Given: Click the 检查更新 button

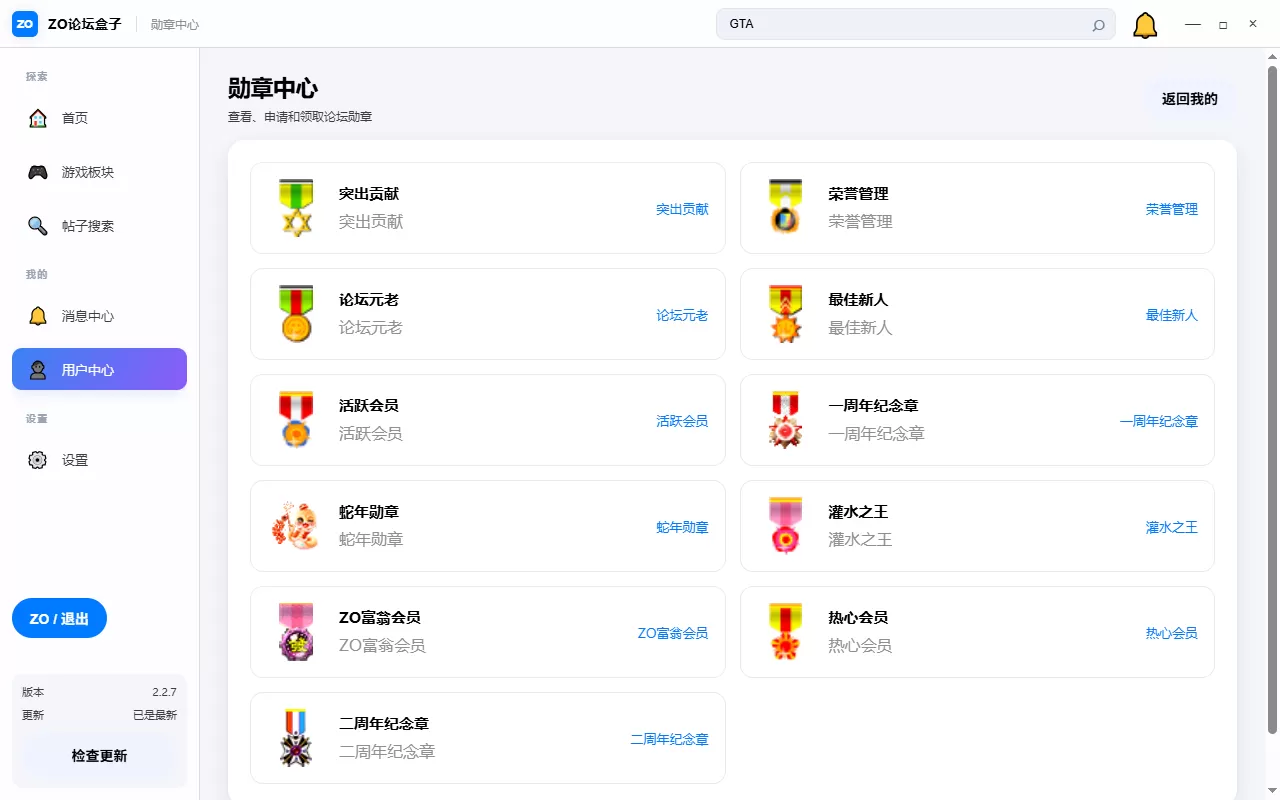Looking at the screenshot, I should click(99, 756).
